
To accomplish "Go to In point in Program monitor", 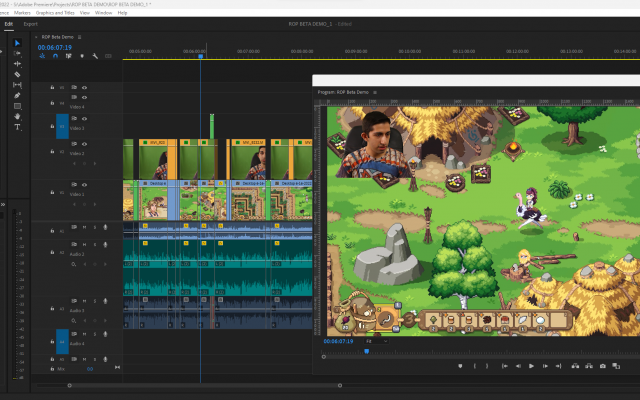I will click(504, 366).
